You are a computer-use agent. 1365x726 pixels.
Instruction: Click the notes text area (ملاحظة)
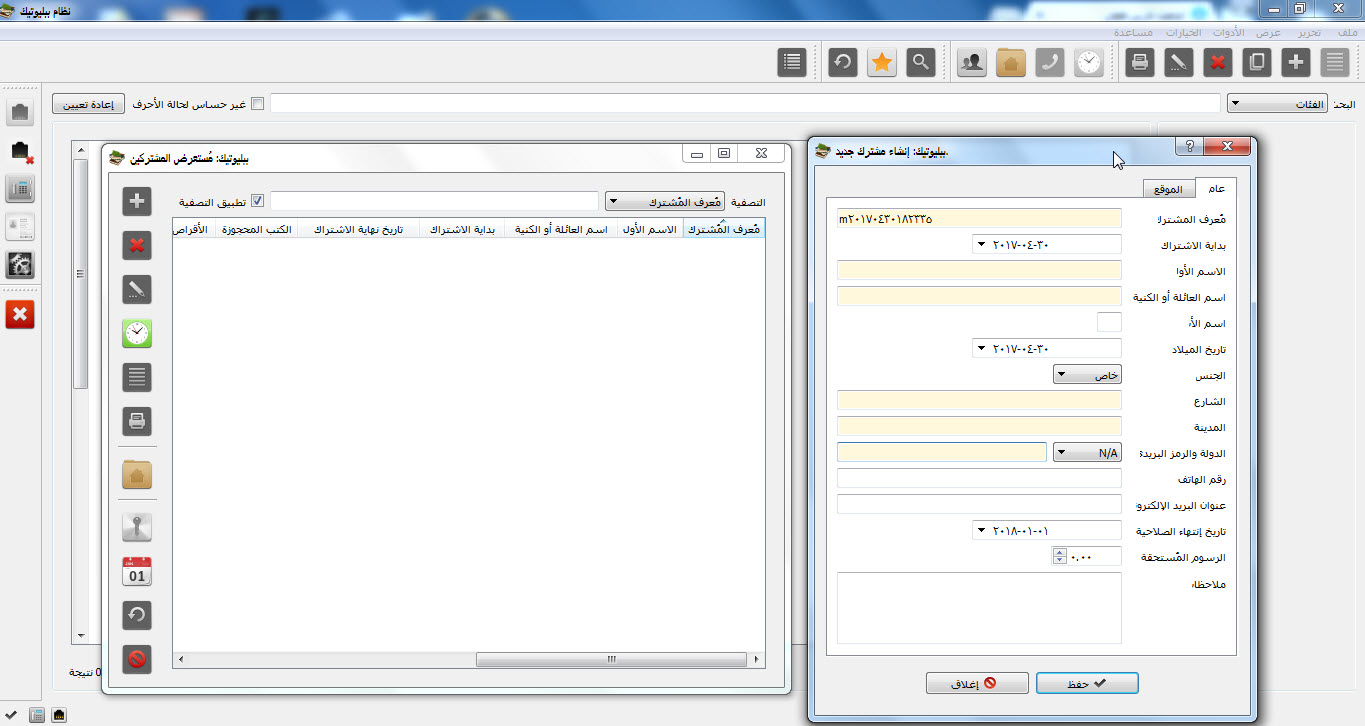tap(979, 608)
